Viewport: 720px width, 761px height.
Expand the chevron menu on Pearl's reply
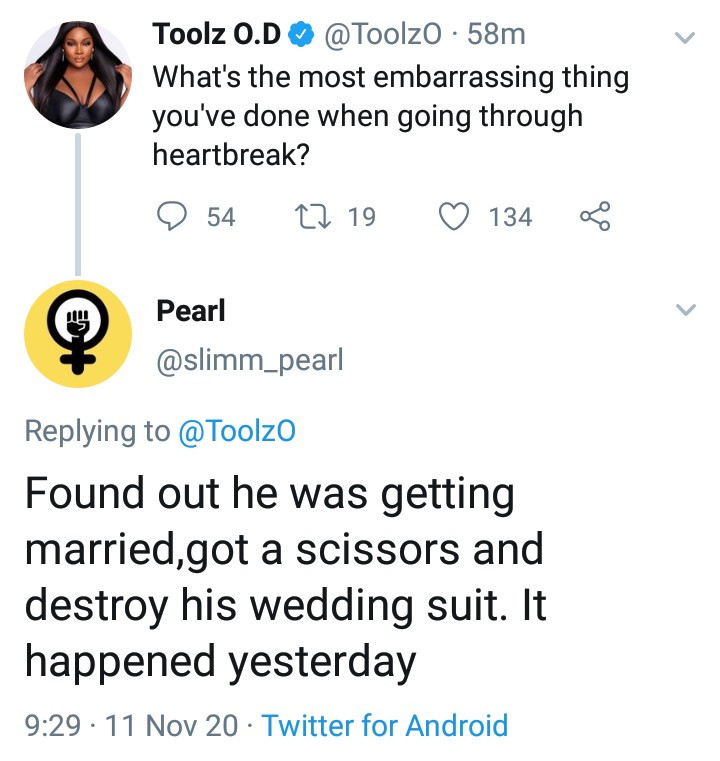(x=685, y=311)
